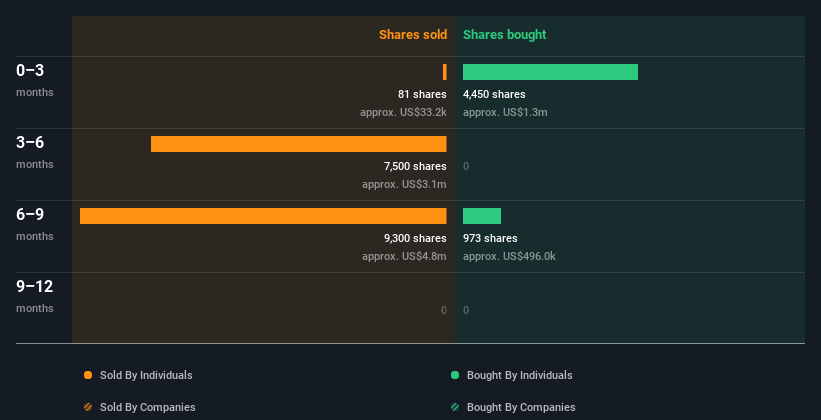
Task: Click the 0–3 months row label
Action: point(35,80)
